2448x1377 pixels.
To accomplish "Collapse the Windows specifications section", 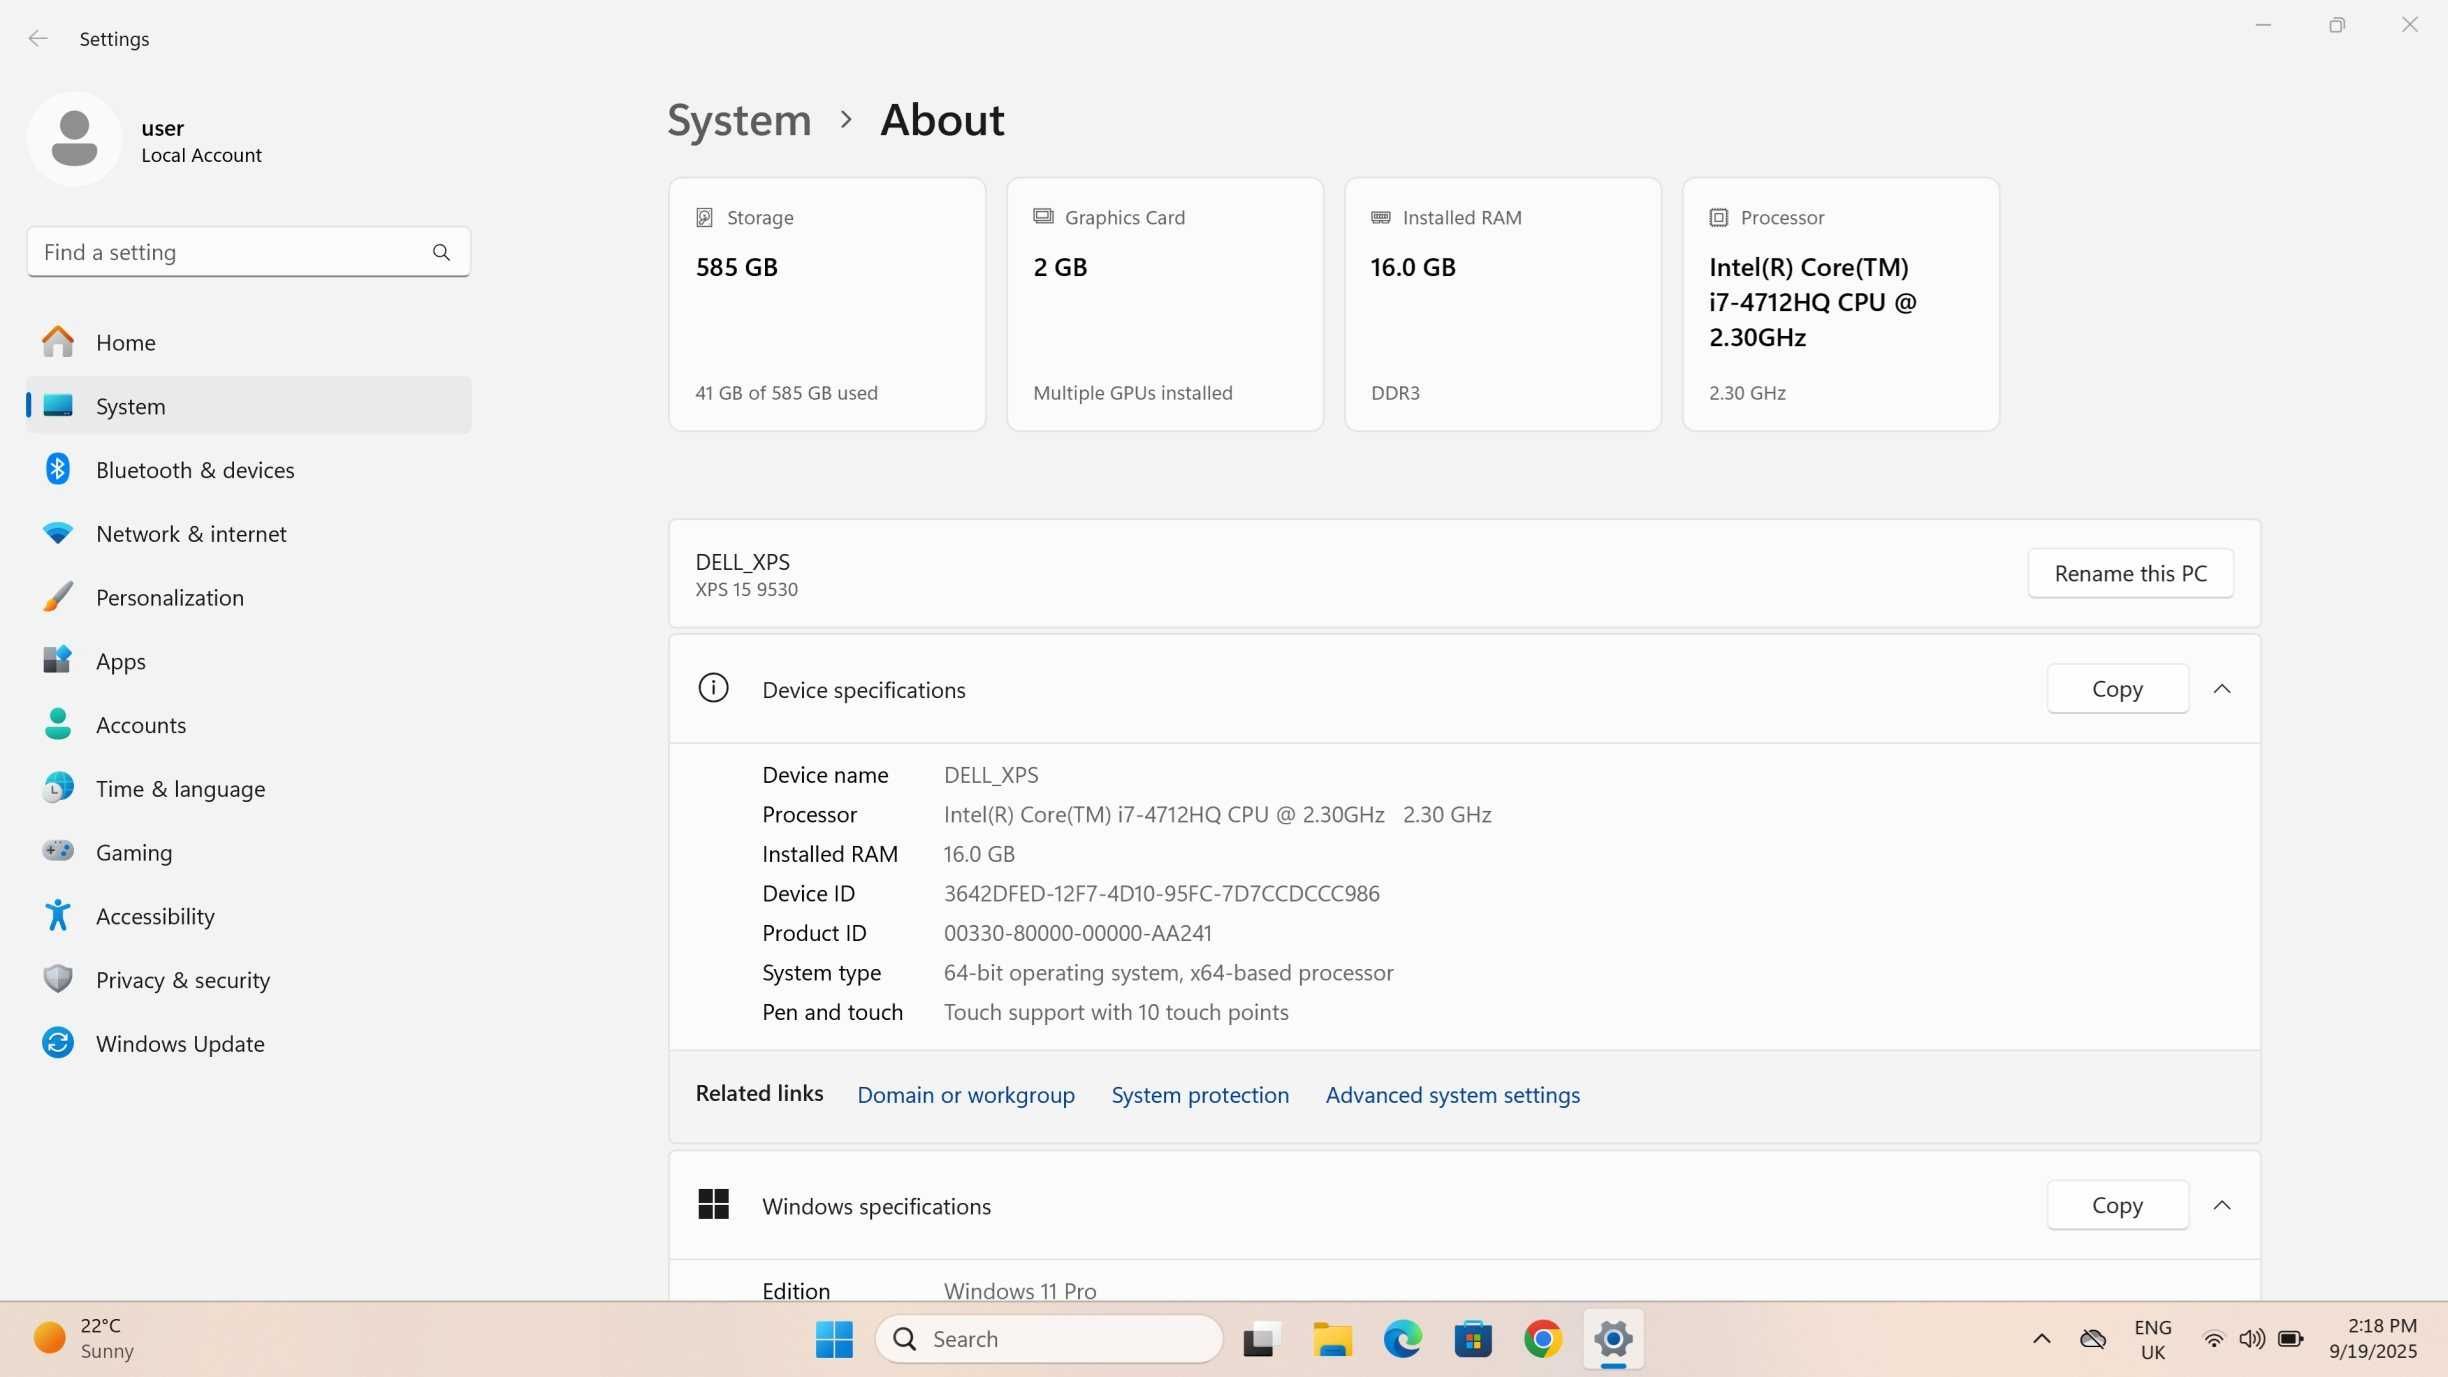I will tap(2222, 1205).
